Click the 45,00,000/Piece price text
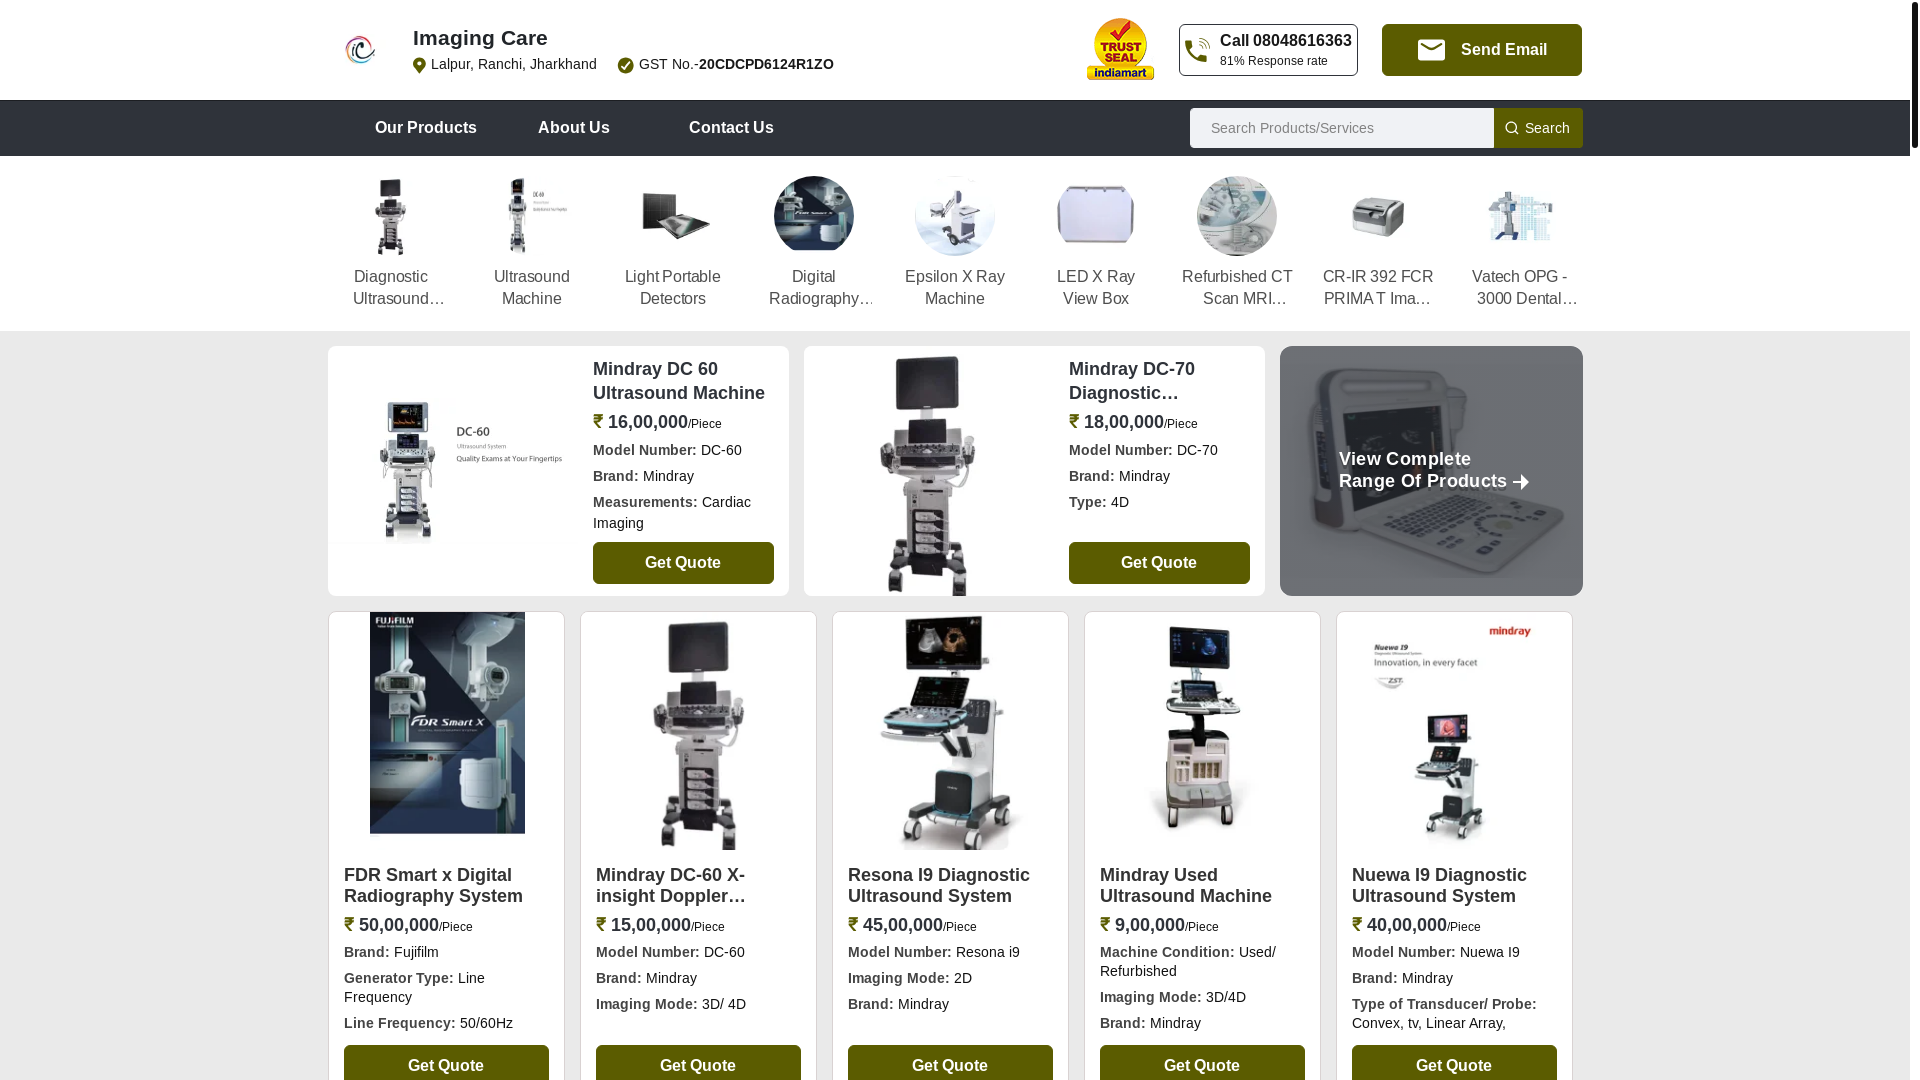Screen dimensions: 1920x1080 [912, 926]
